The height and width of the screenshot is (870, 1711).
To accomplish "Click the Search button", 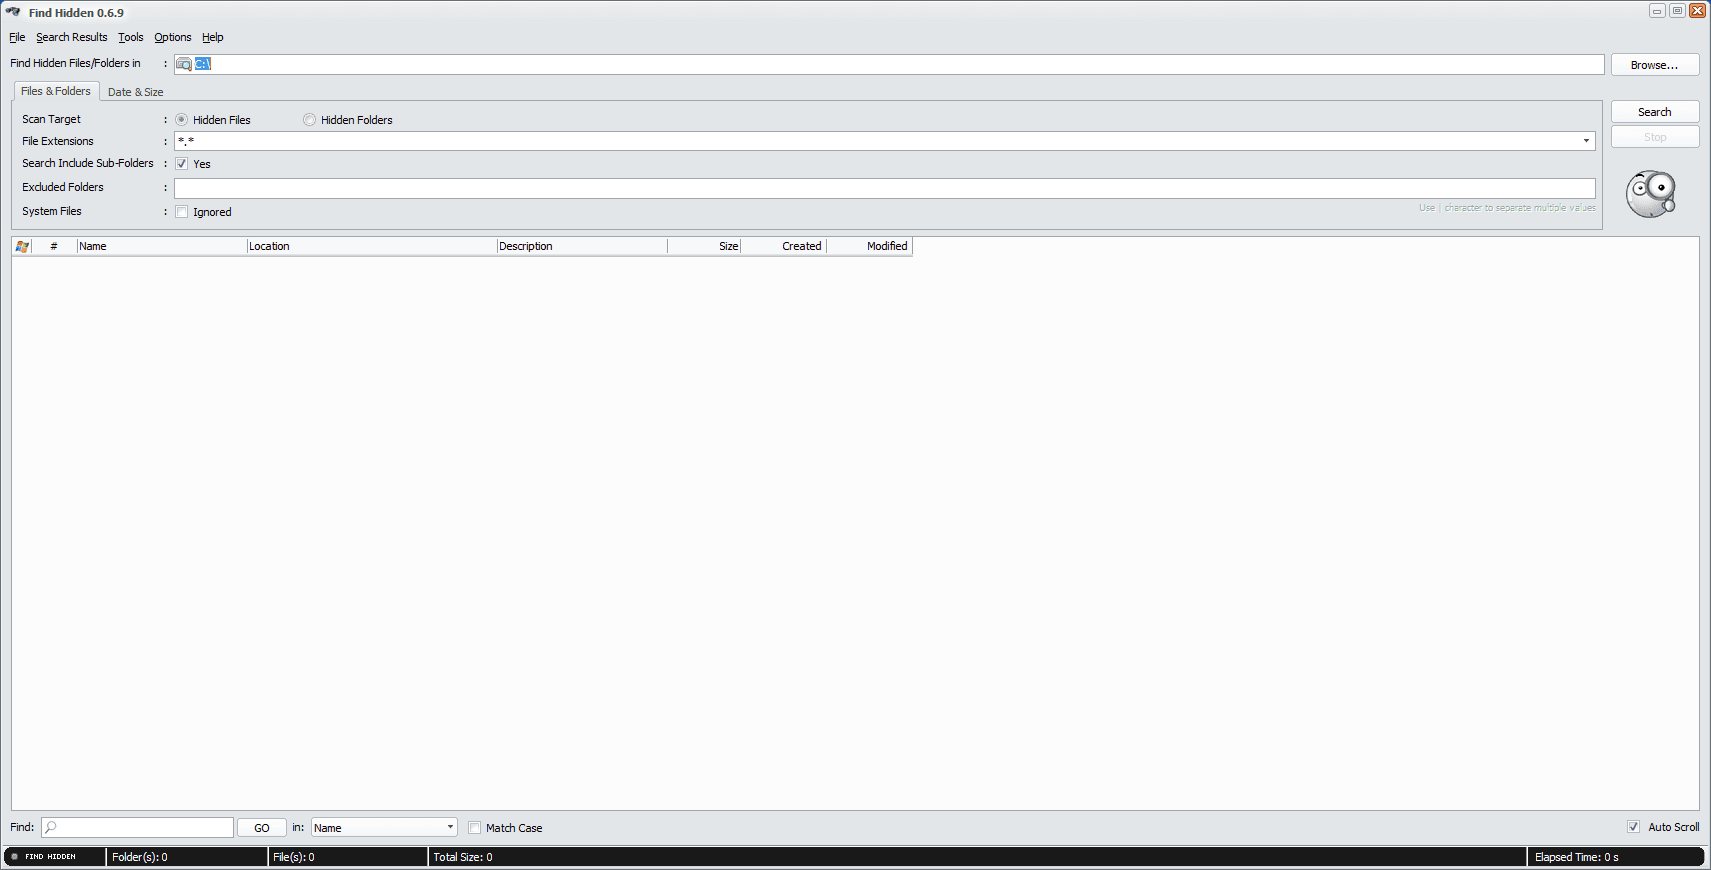I will (1655, 112).
